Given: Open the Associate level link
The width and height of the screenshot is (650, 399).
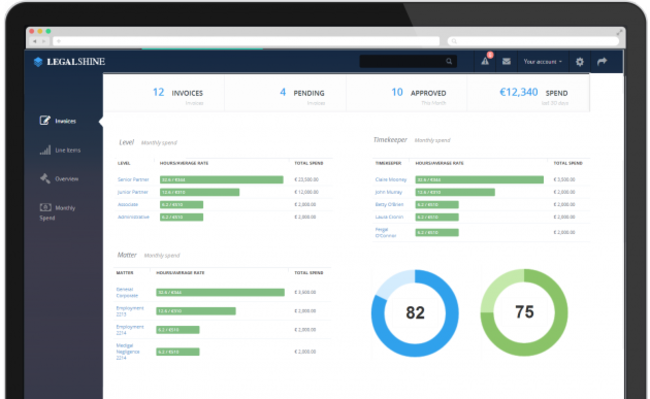Looking at the screenshot, I should point(128,204).
